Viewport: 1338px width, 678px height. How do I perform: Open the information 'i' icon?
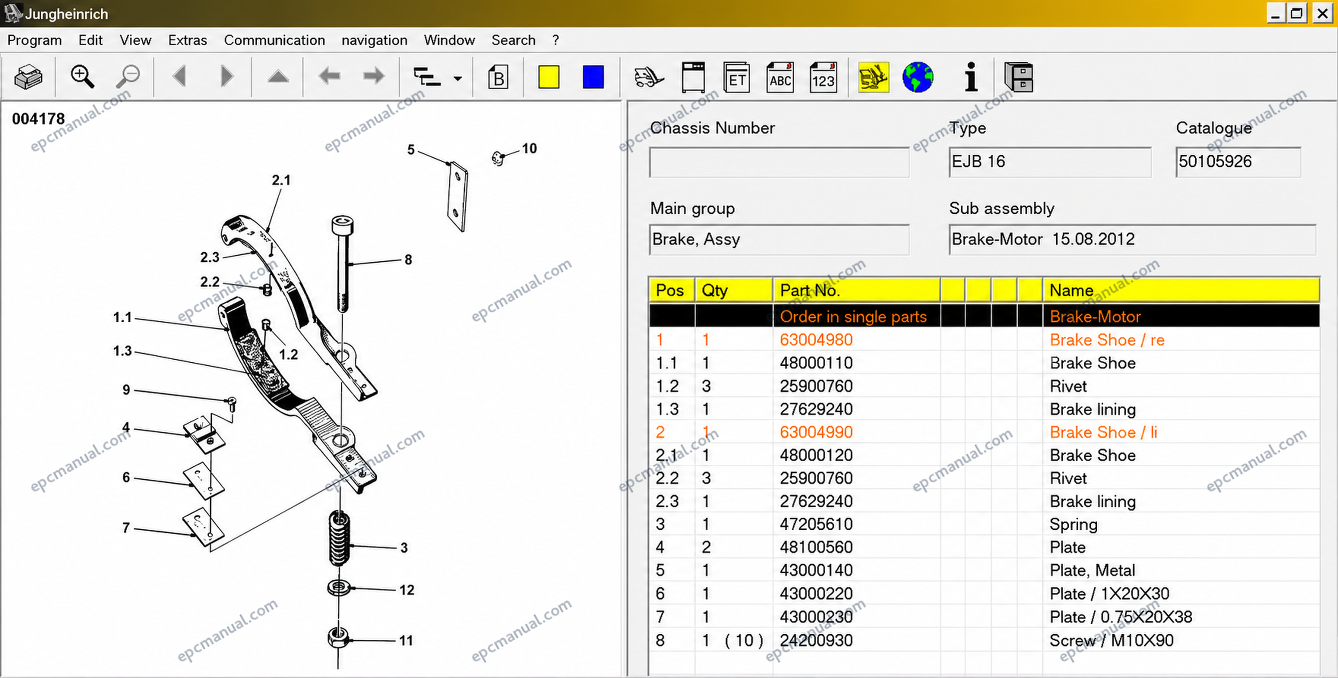(970, 77)
